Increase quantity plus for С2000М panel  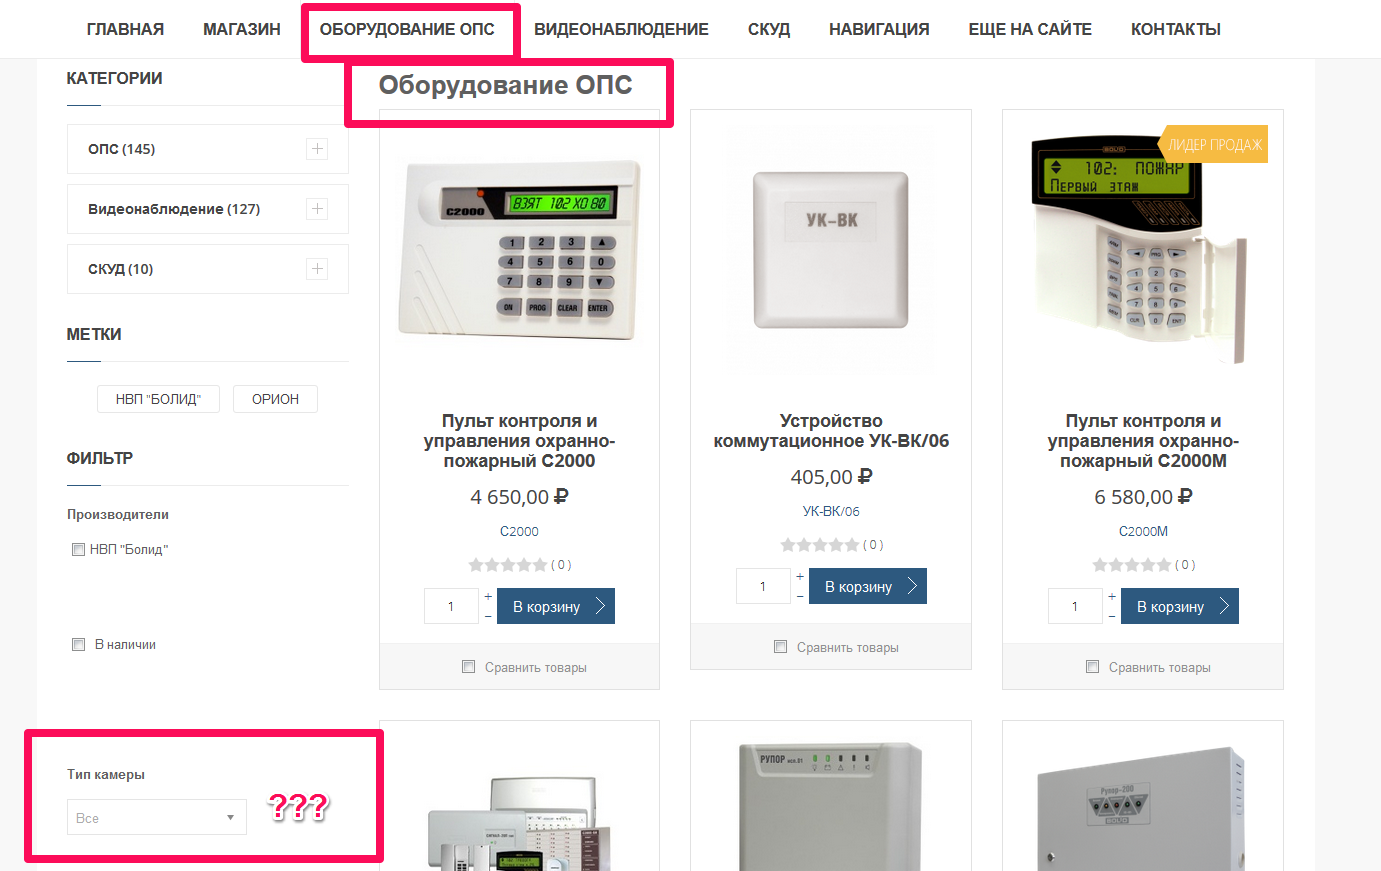pos(1112,597)
